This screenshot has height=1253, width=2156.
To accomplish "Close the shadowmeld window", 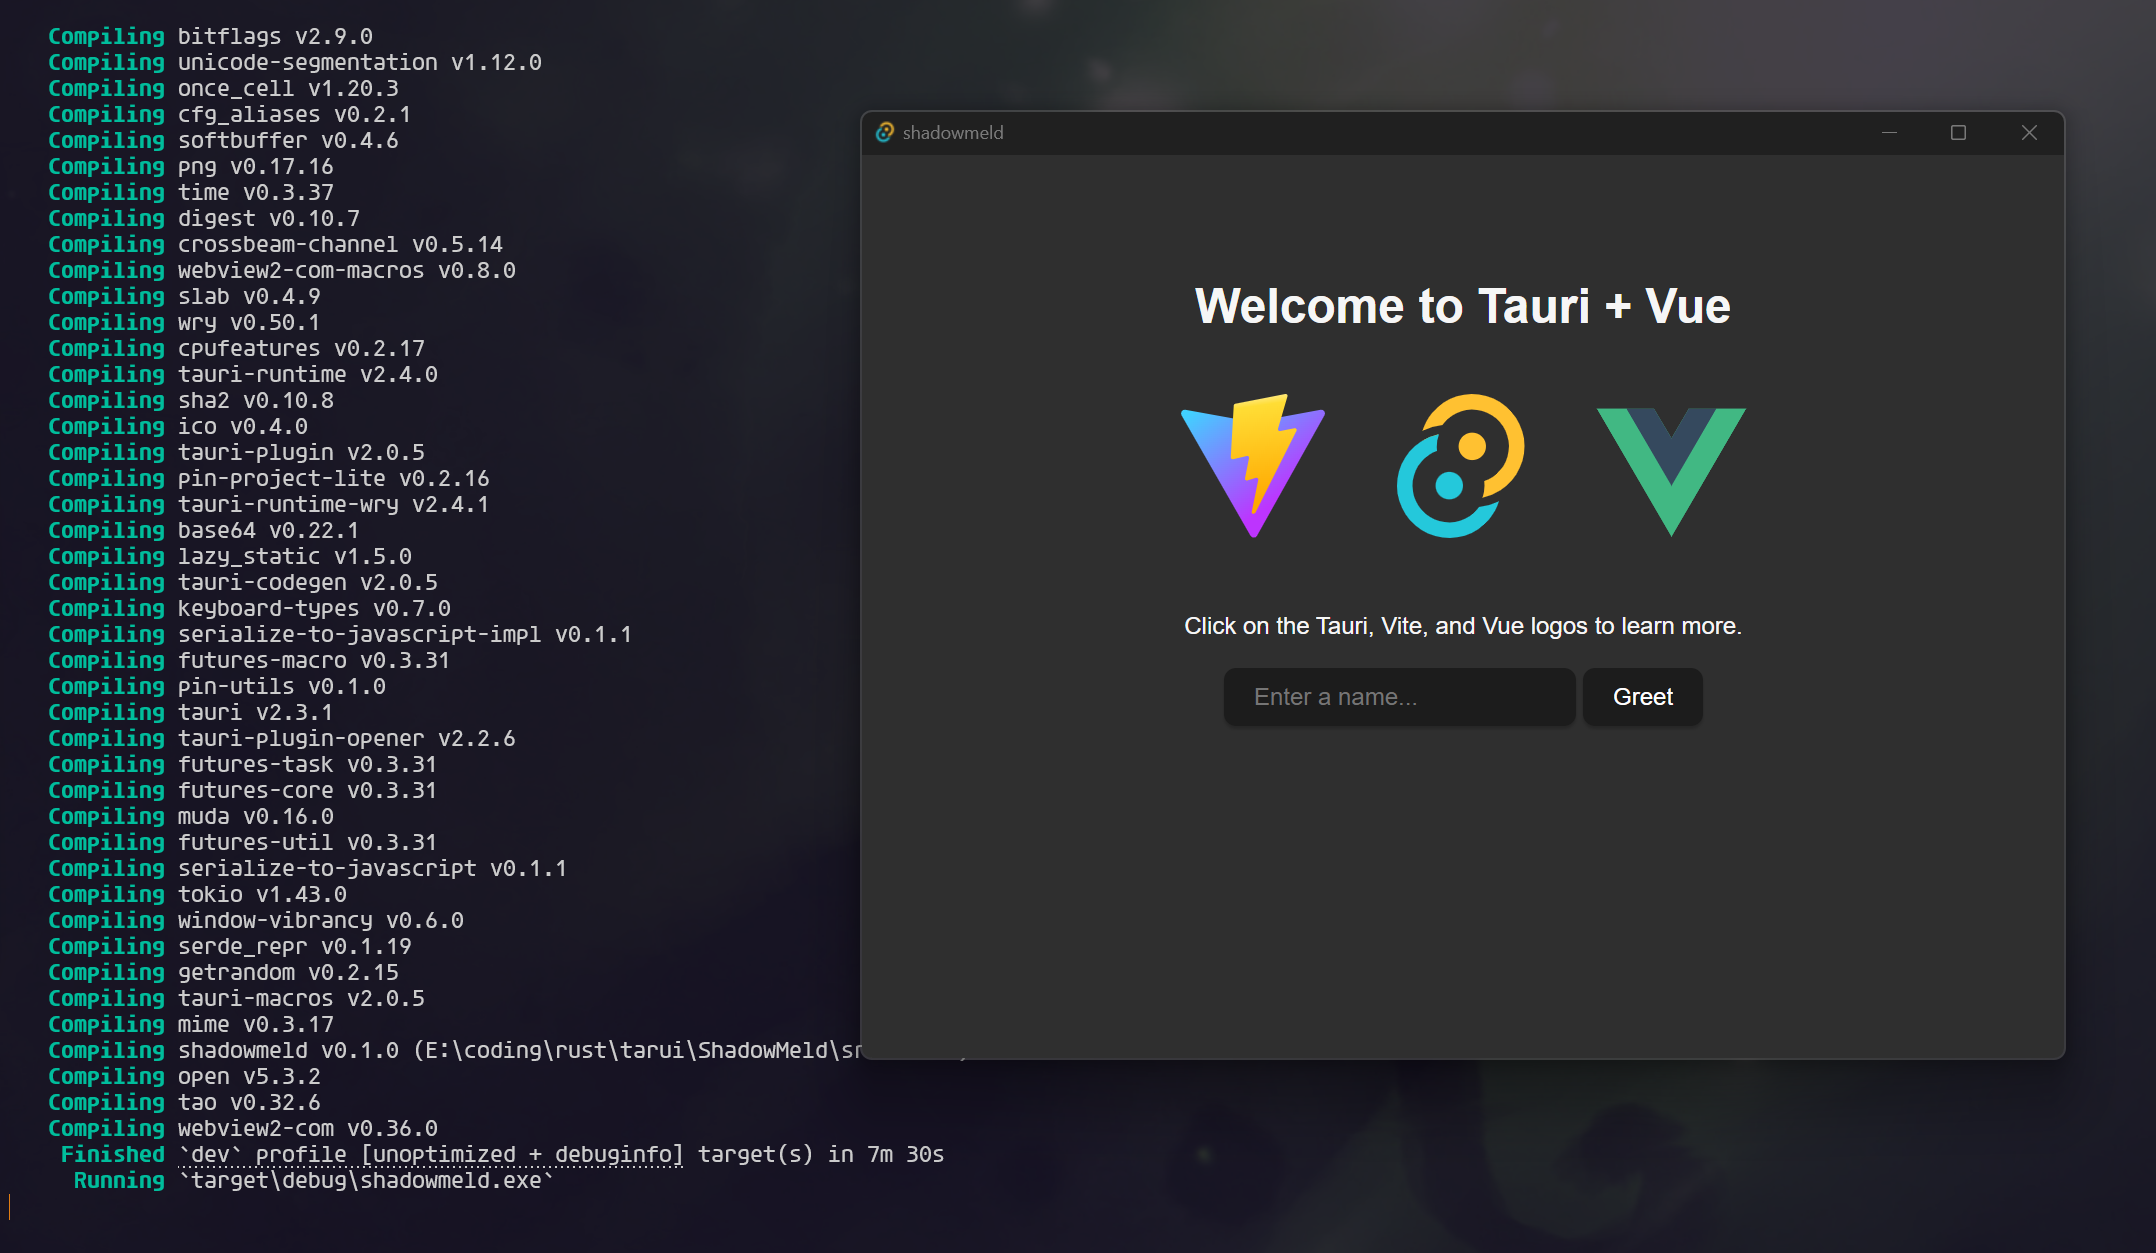I will pyautogui.click(x=2029, y=133).
